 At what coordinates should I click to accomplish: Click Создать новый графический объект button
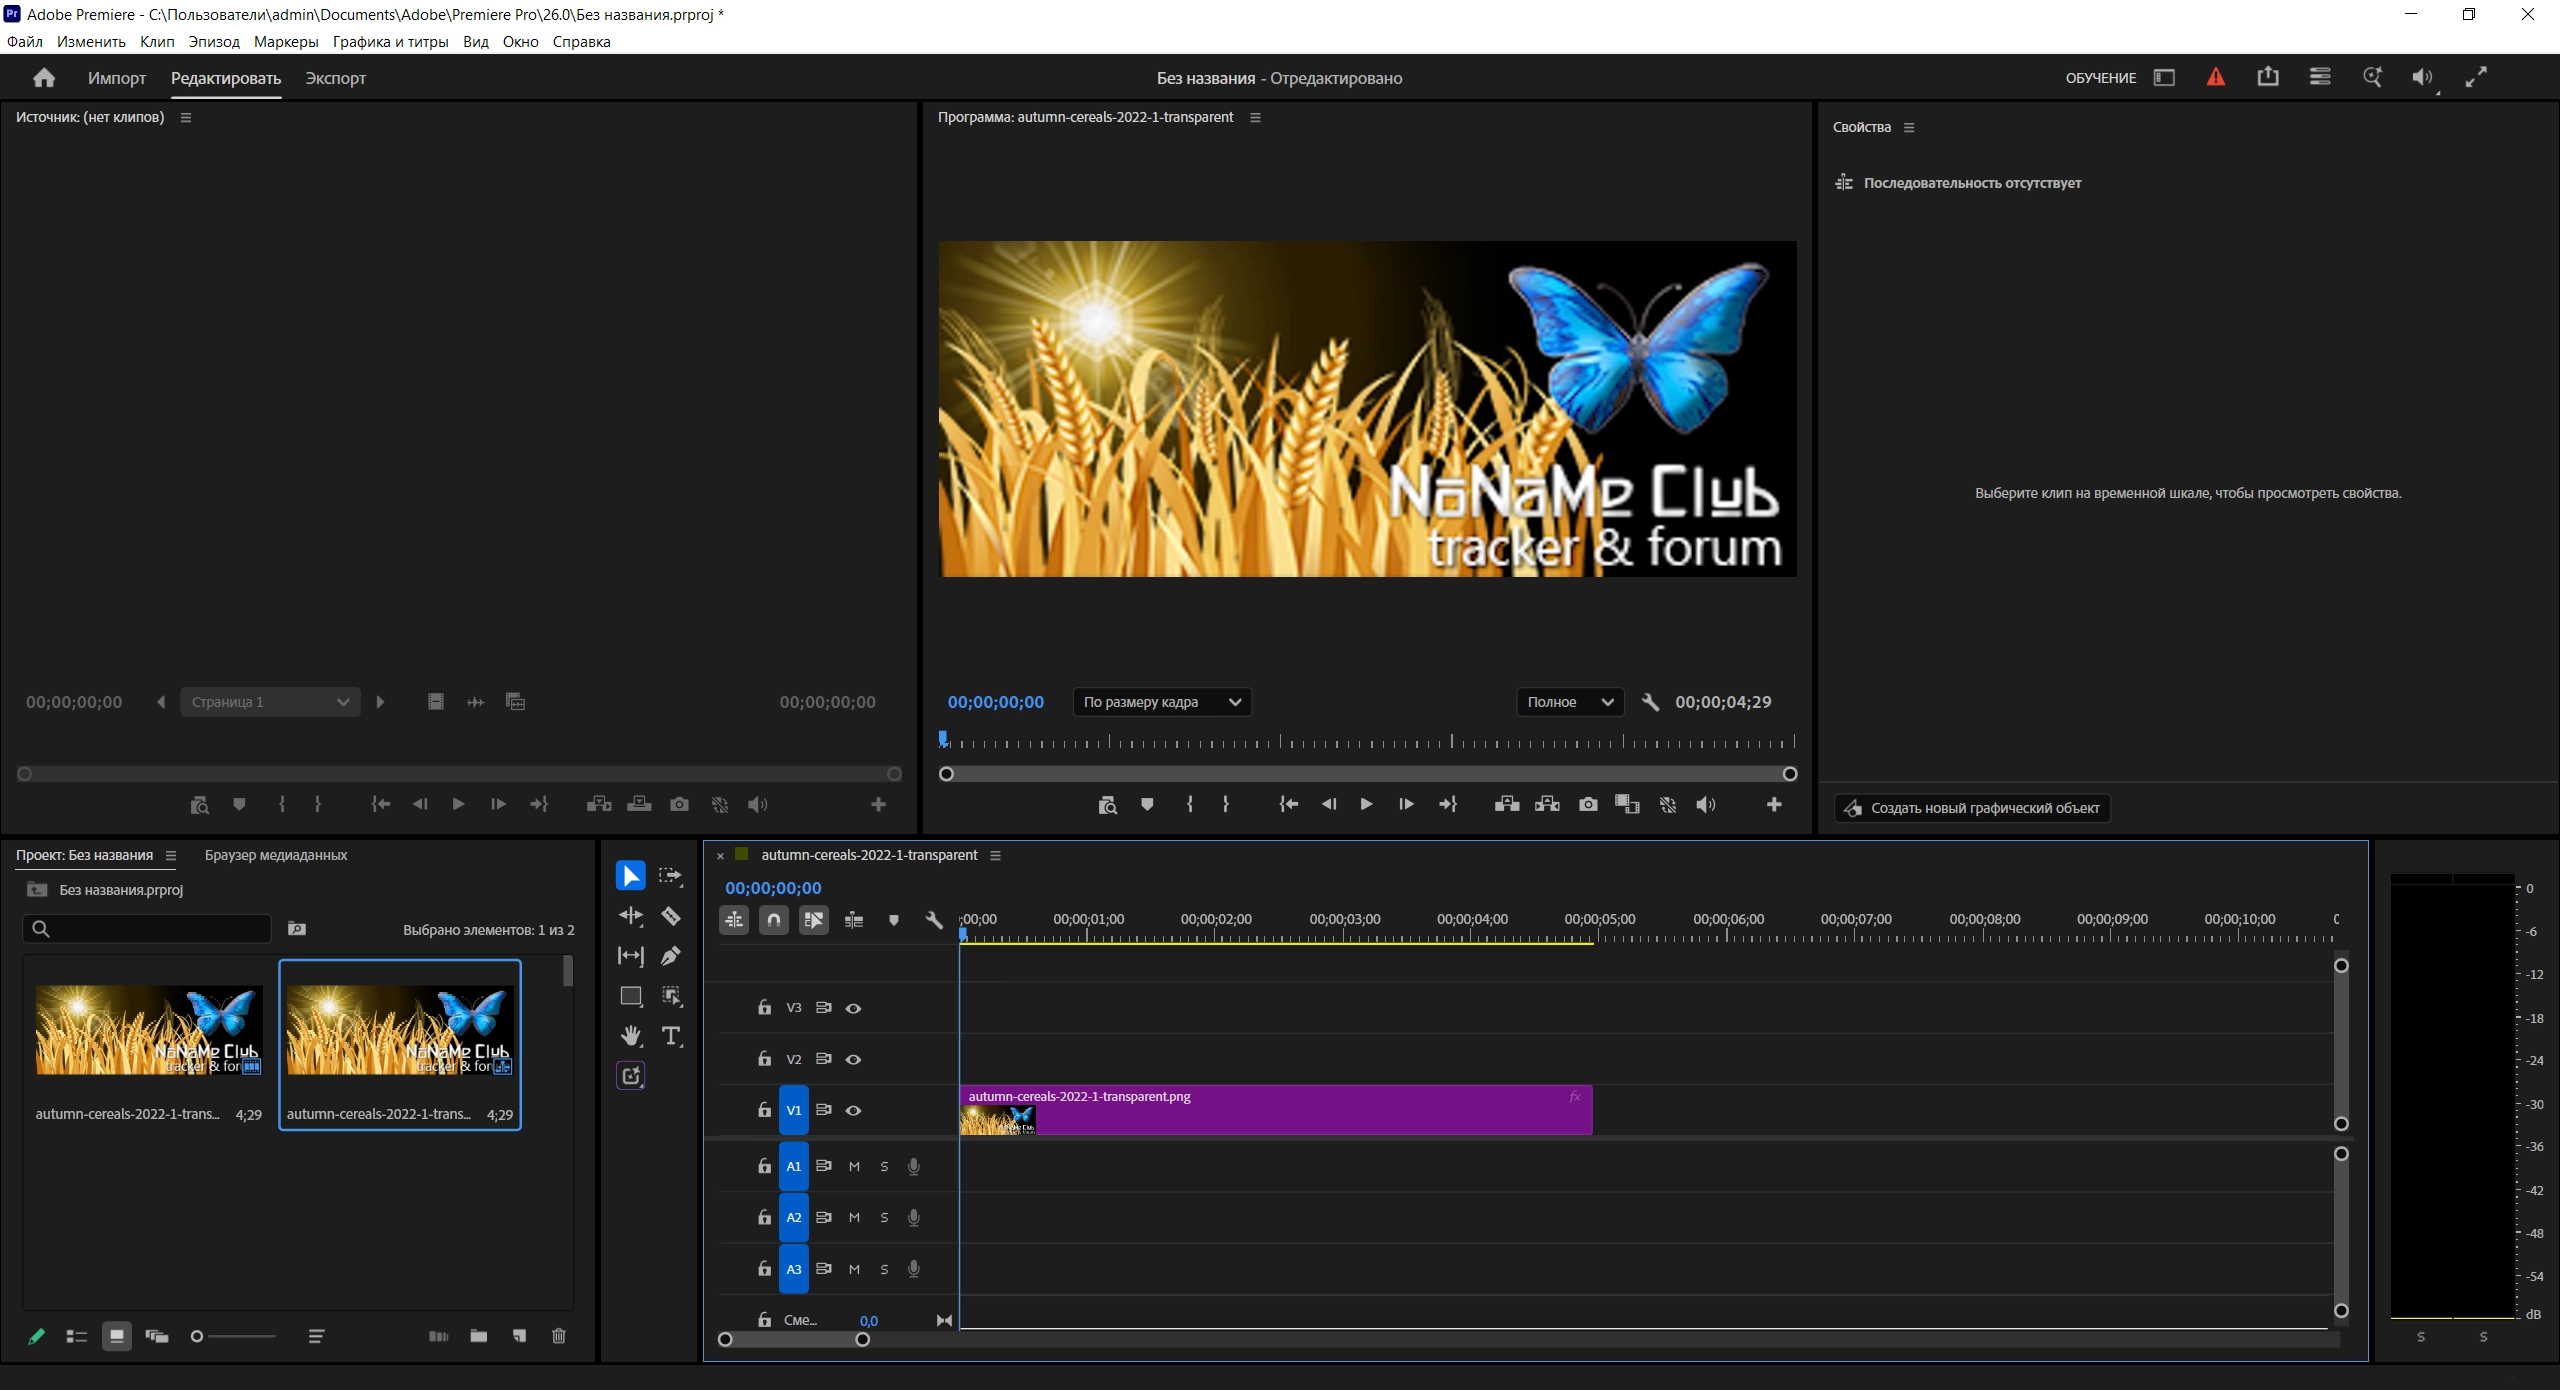tap(1972, 808)
